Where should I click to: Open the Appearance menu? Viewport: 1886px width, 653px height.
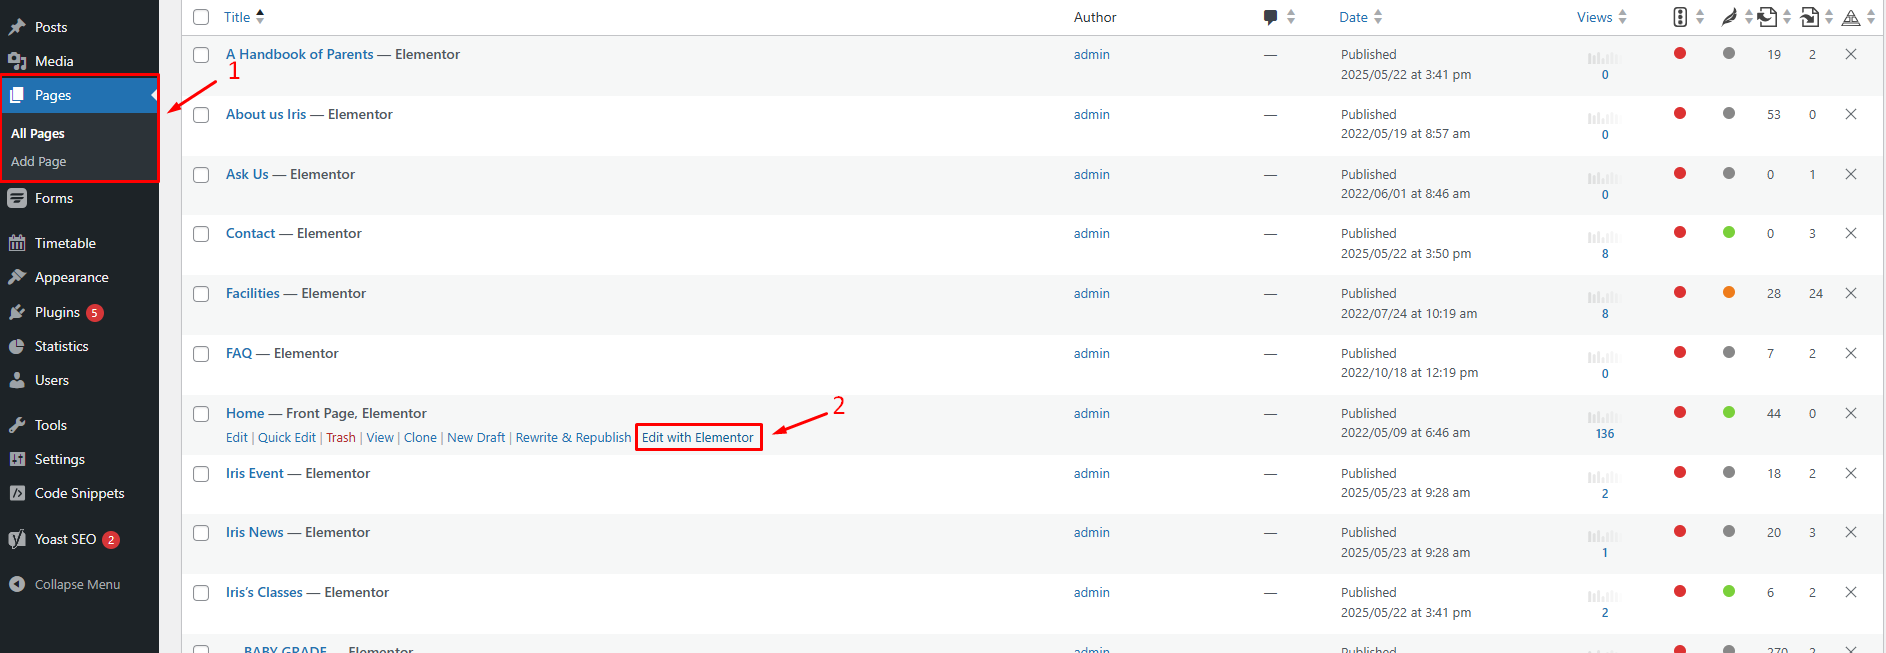[71, 277]
